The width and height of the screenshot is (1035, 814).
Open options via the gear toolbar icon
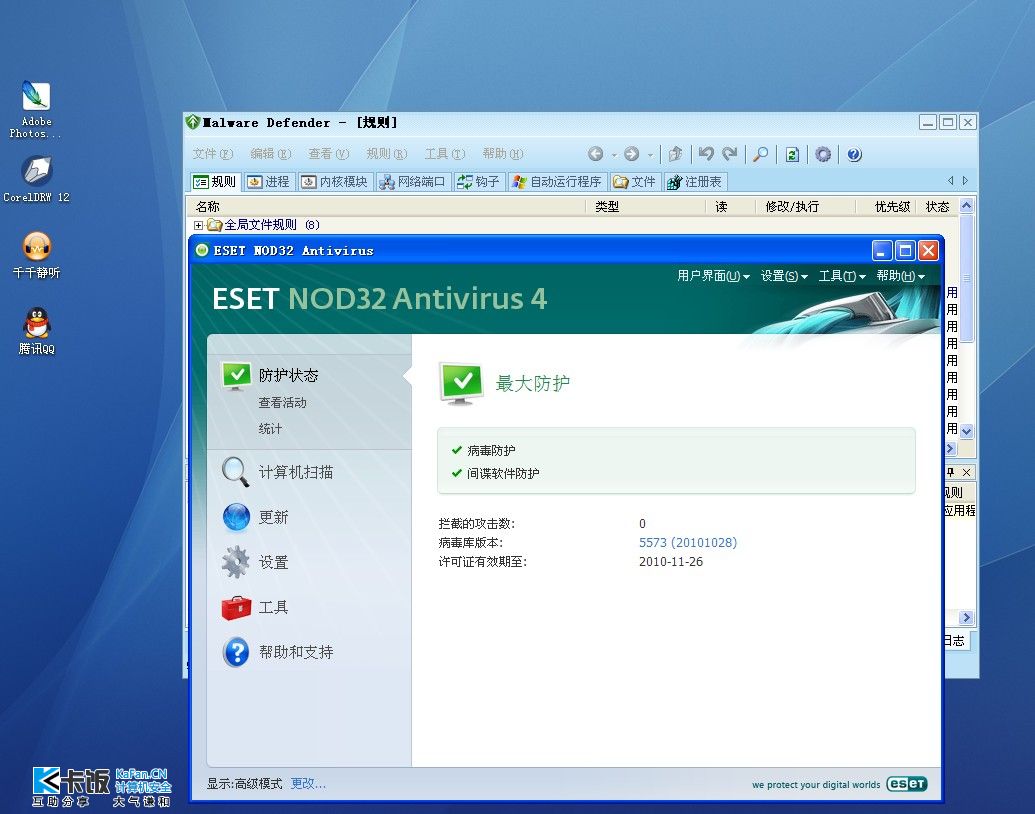[x=822, y=154]
